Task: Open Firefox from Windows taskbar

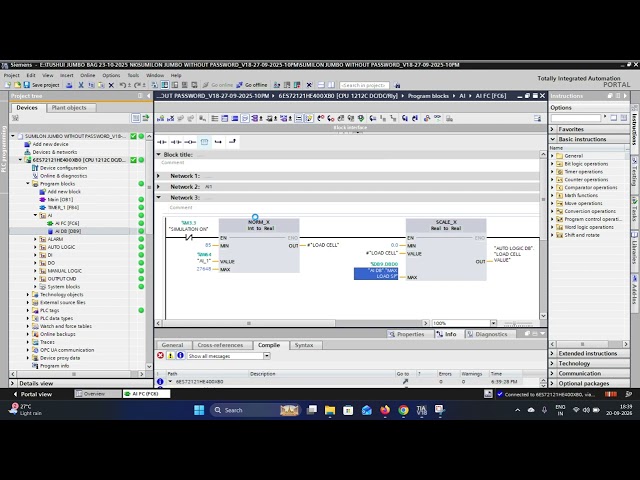Action: (385, 410)
